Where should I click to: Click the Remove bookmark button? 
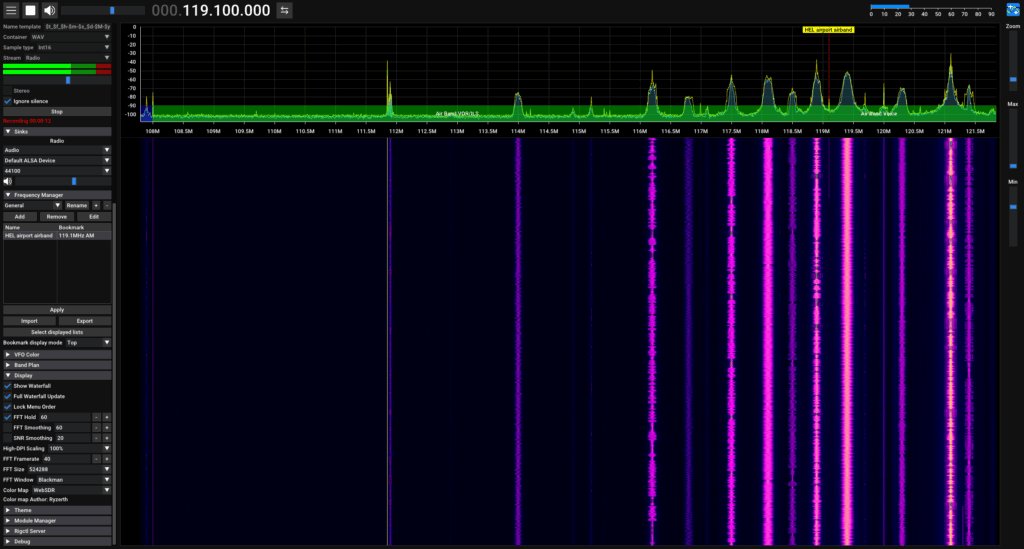pyautogui.click(x=57, y=217)
